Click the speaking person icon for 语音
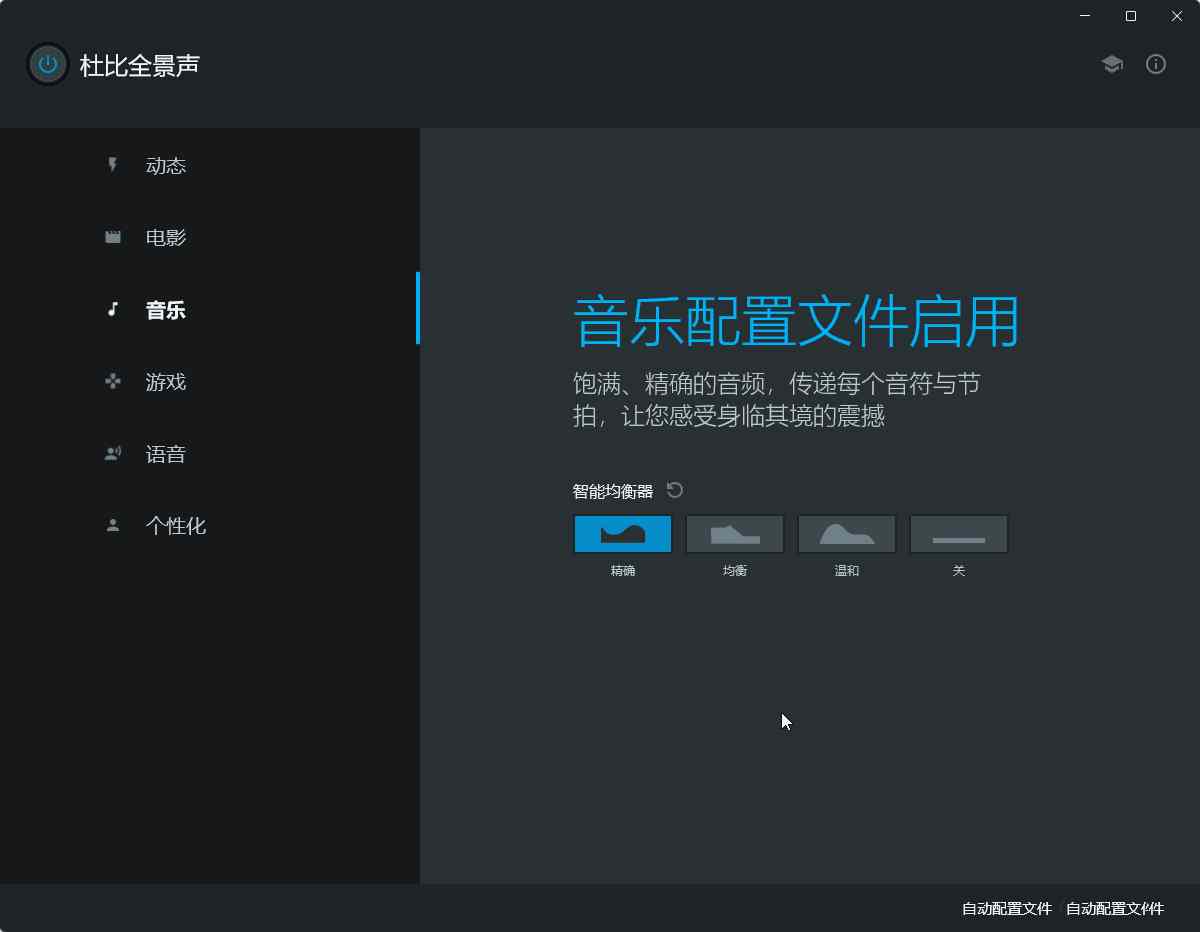Screen dimensions: 1200x932 [x=112, y=454]
